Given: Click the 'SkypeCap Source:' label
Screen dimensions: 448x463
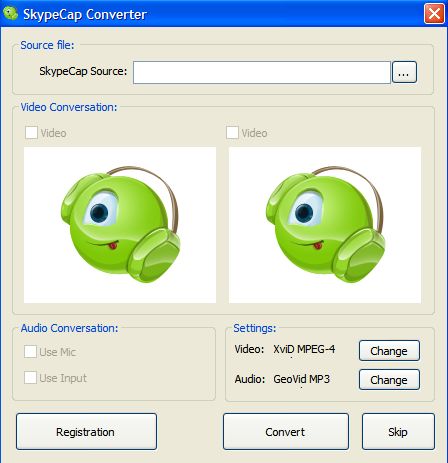Looking at the screenshot, I should [83, 71].
